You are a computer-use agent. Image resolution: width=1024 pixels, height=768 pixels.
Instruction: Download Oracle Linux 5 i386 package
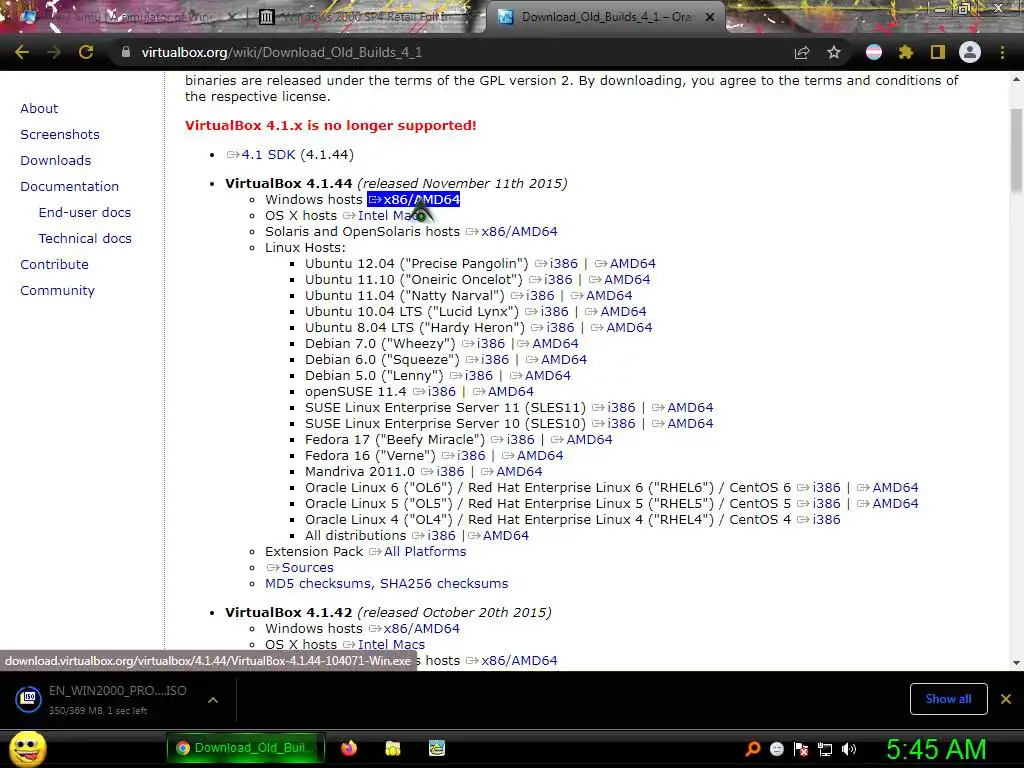[x=819, y=504]
